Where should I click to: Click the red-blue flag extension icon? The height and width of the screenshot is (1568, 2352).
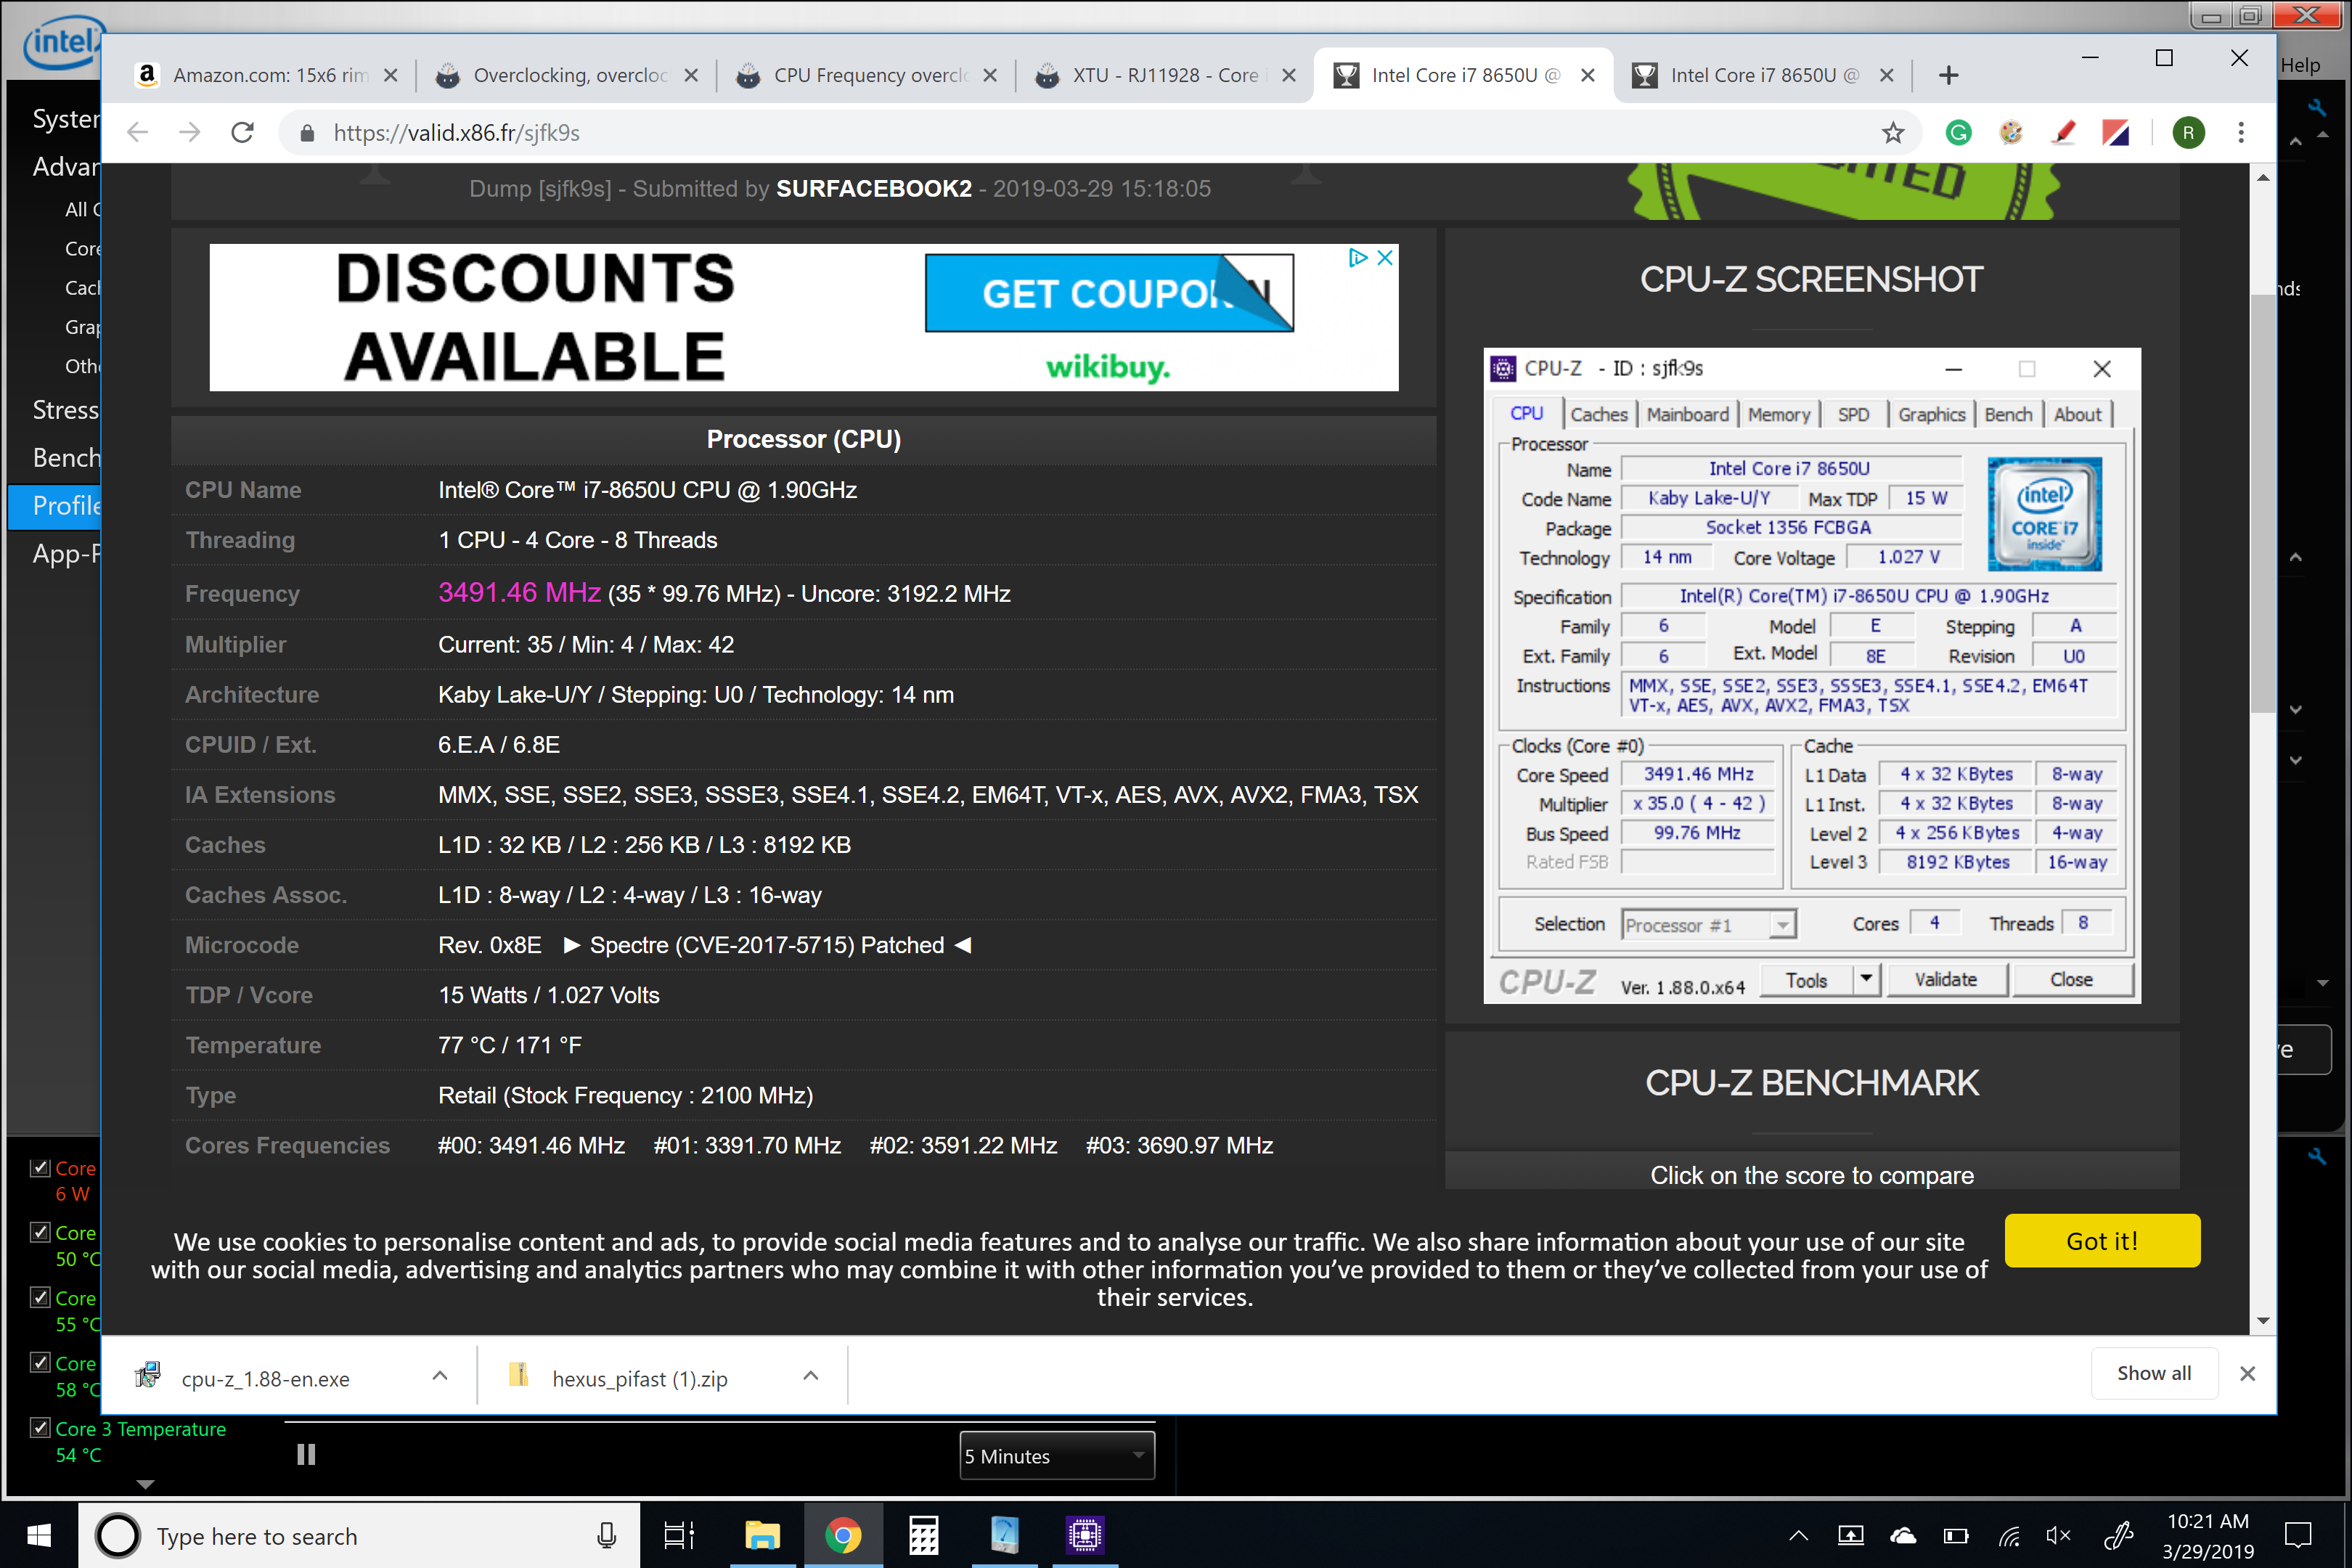(x=2115, y=132)
